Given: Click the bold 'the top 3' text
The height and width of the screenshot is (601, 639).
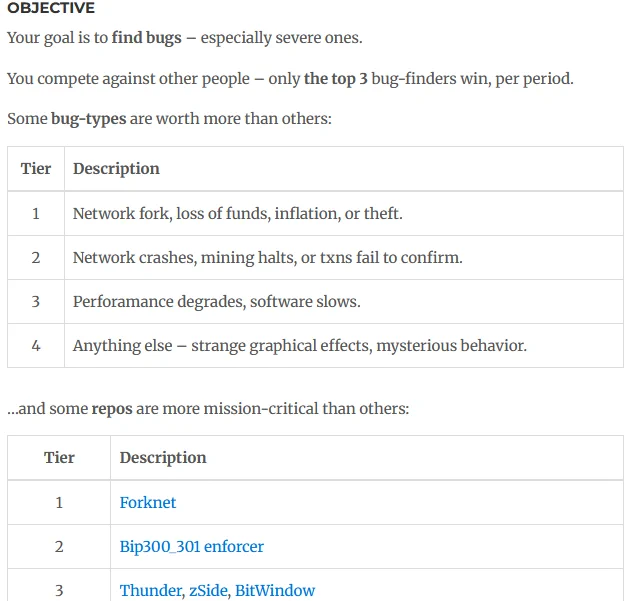Looking at the screenshot, I should point(336,79).
